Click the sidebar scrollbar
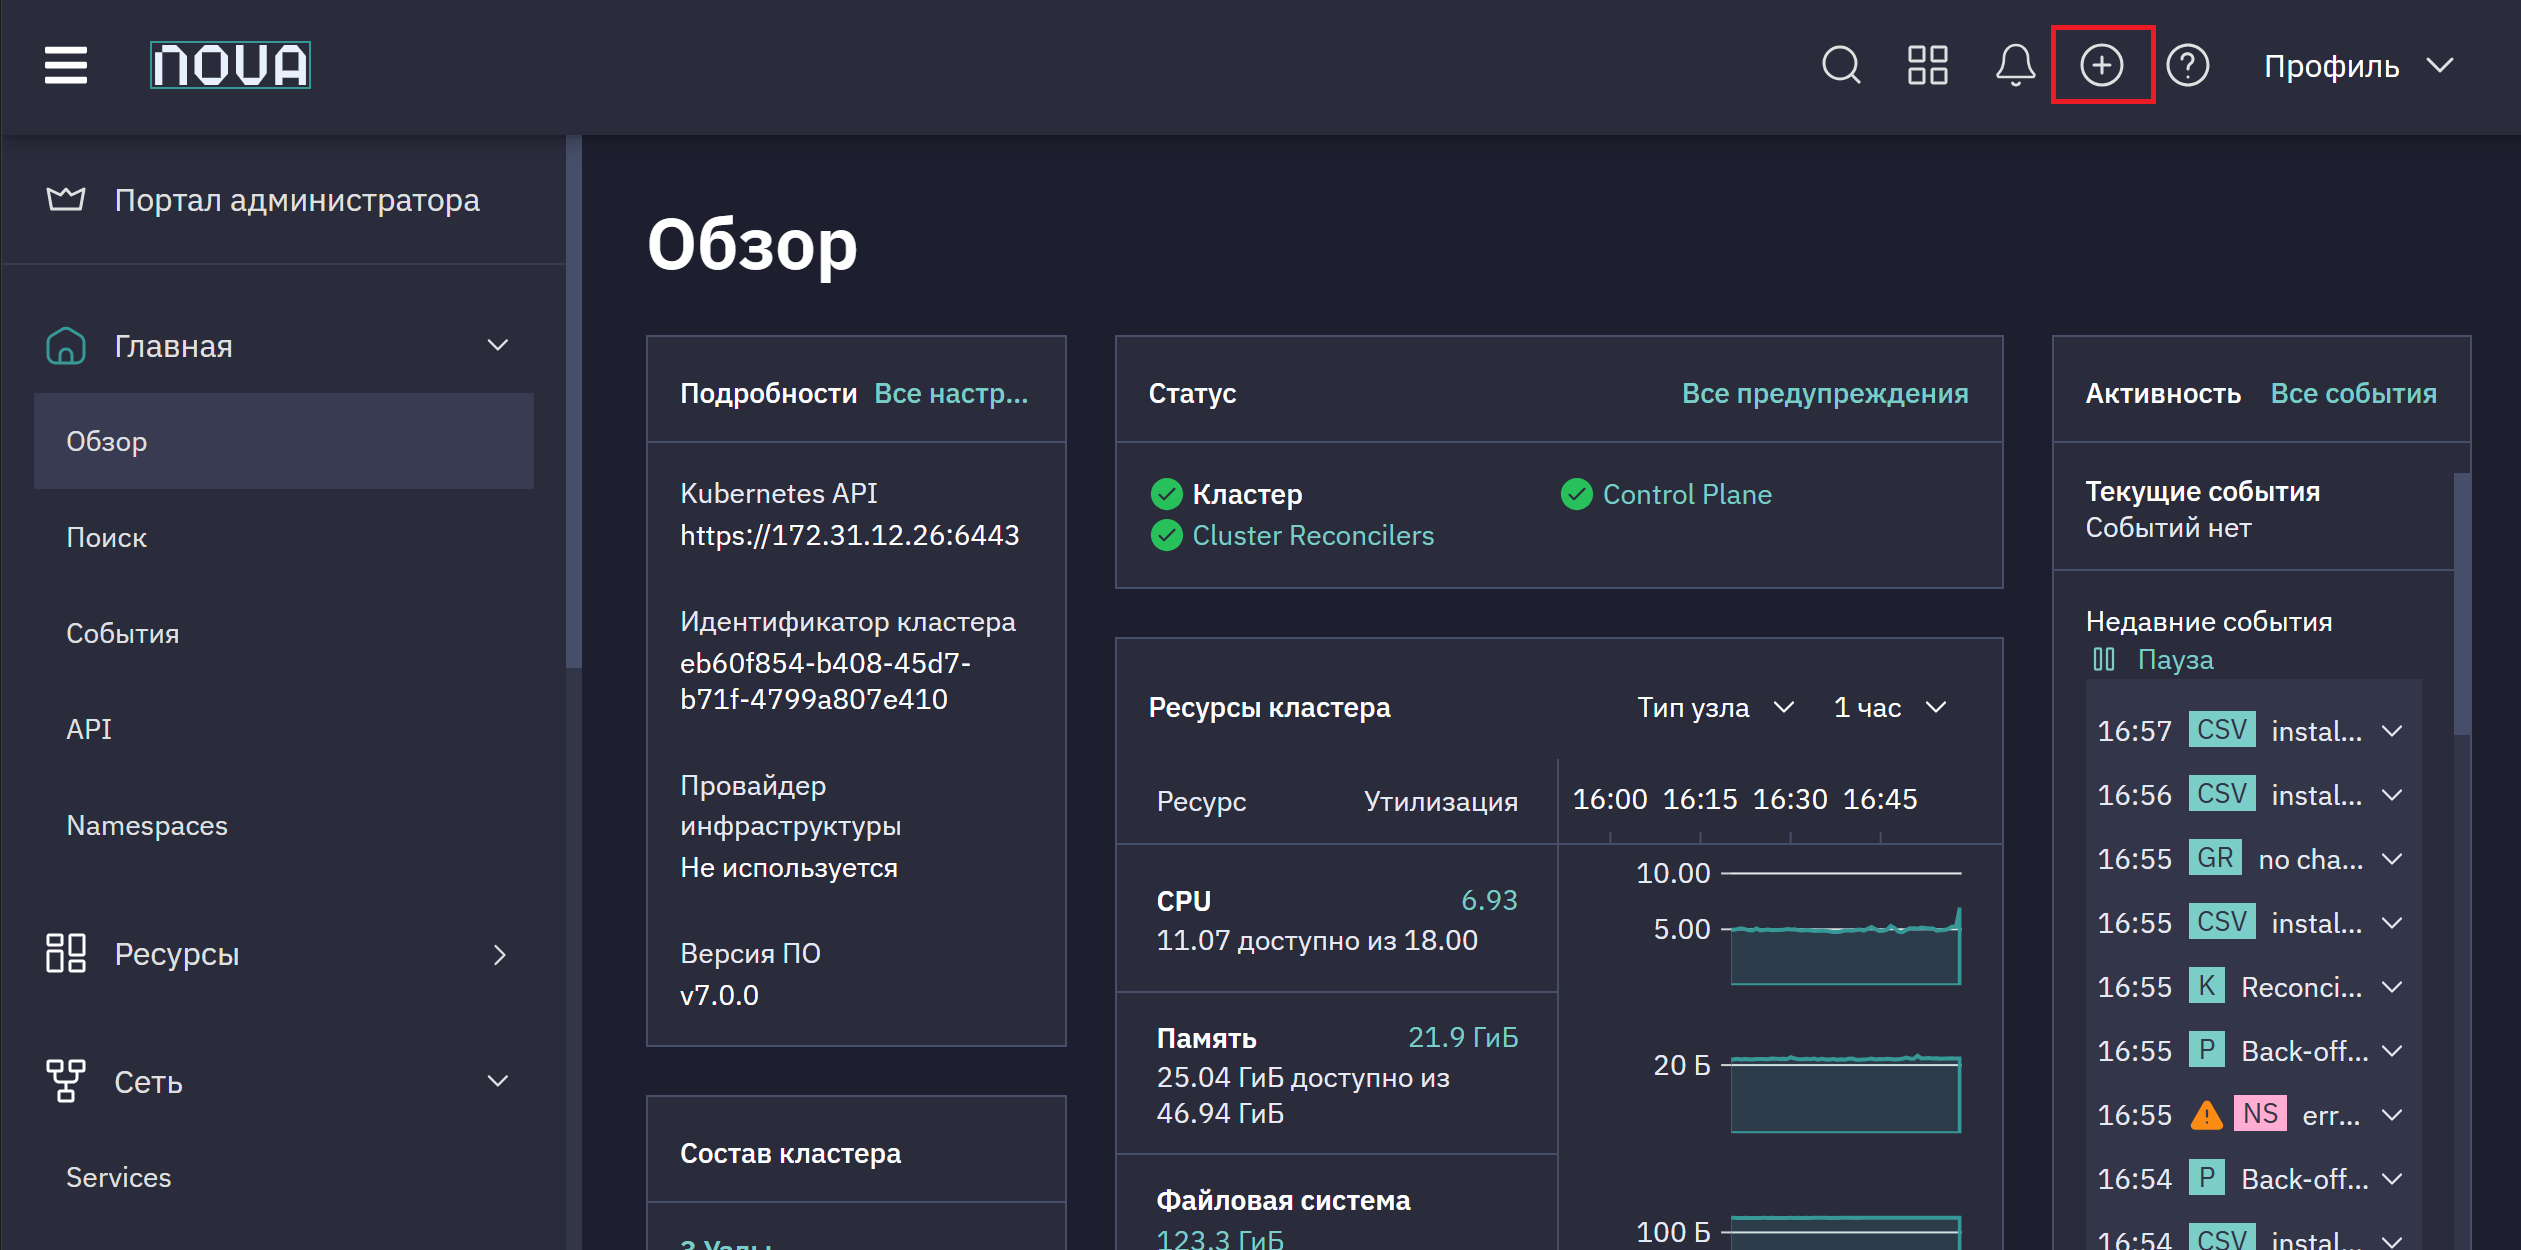 pyautogui.click(x=573, y=402)
